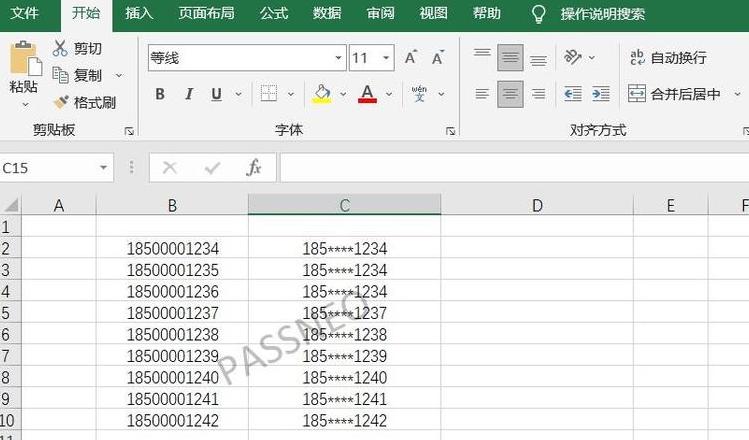The height and width of the screenshot is (440, 749).
Task: Open paste options dropdown under 粘贴
Action: (24, 103)
